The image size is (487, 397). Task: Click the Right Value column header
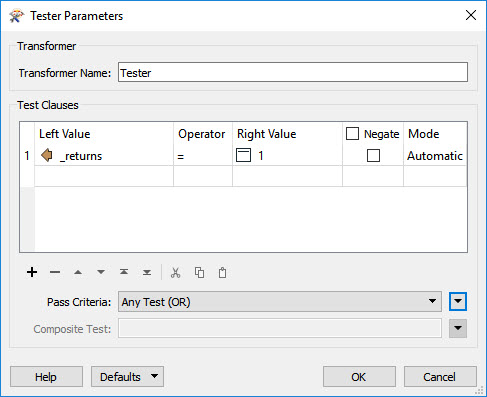(x=287, y=134)
